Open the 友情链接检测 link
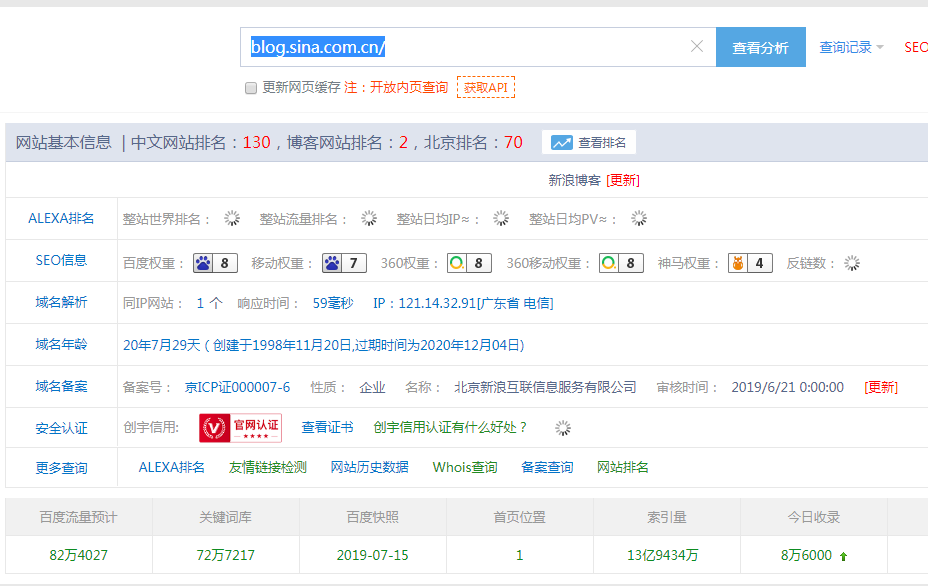 [268, 467]
